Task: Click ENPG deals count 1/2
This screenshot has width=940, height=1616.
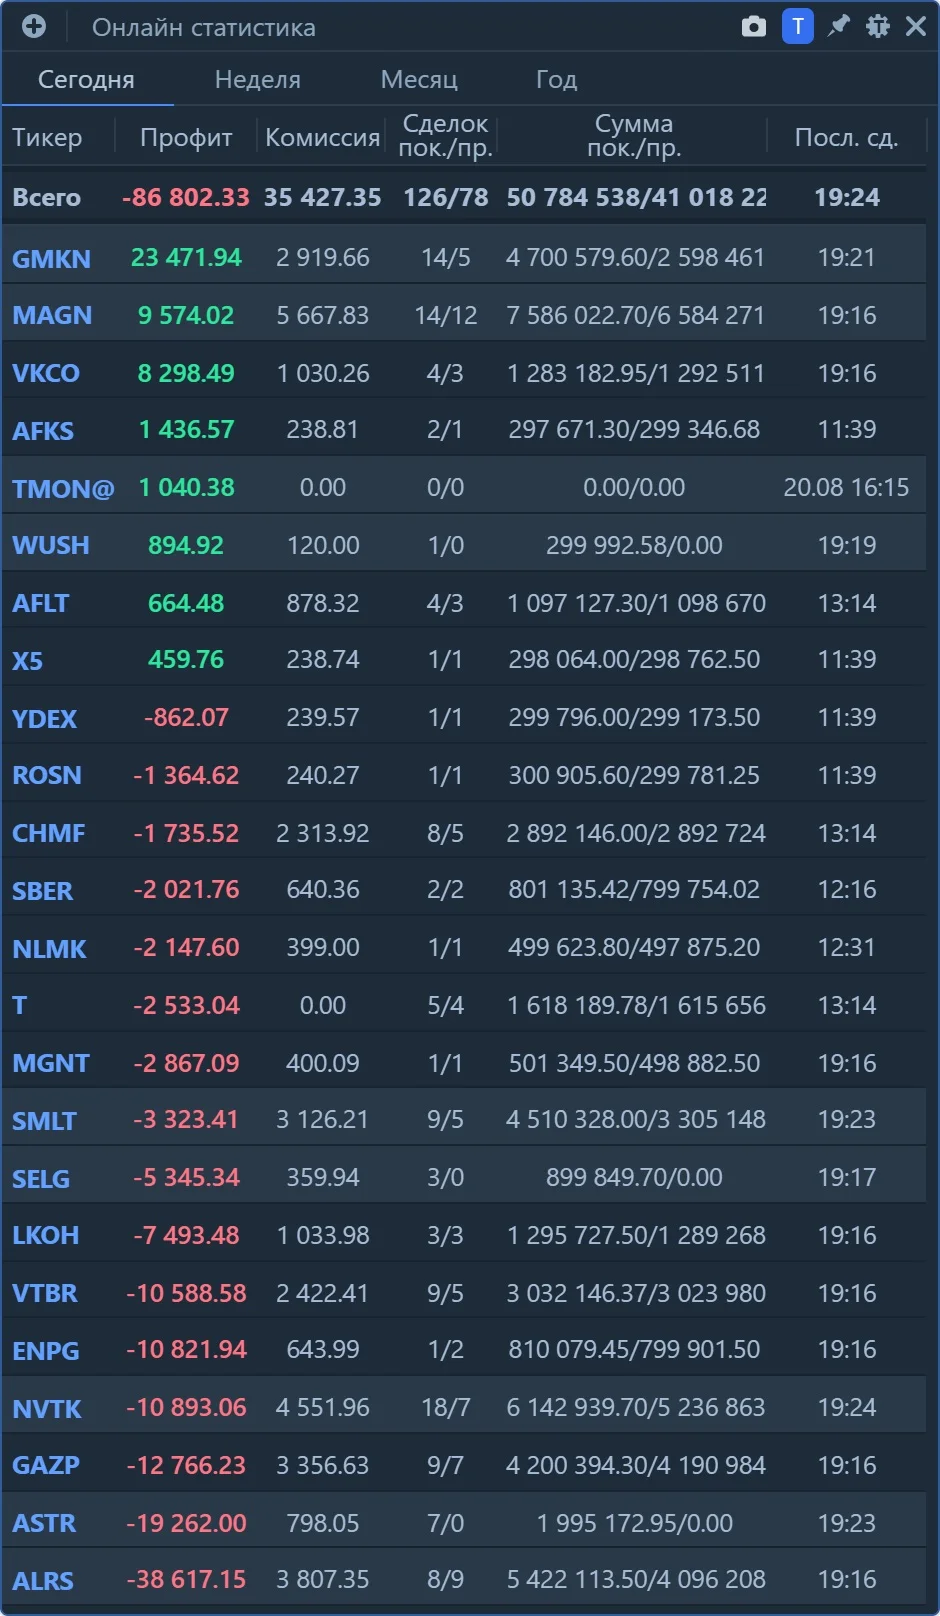Action: (x=445, y=1349)
